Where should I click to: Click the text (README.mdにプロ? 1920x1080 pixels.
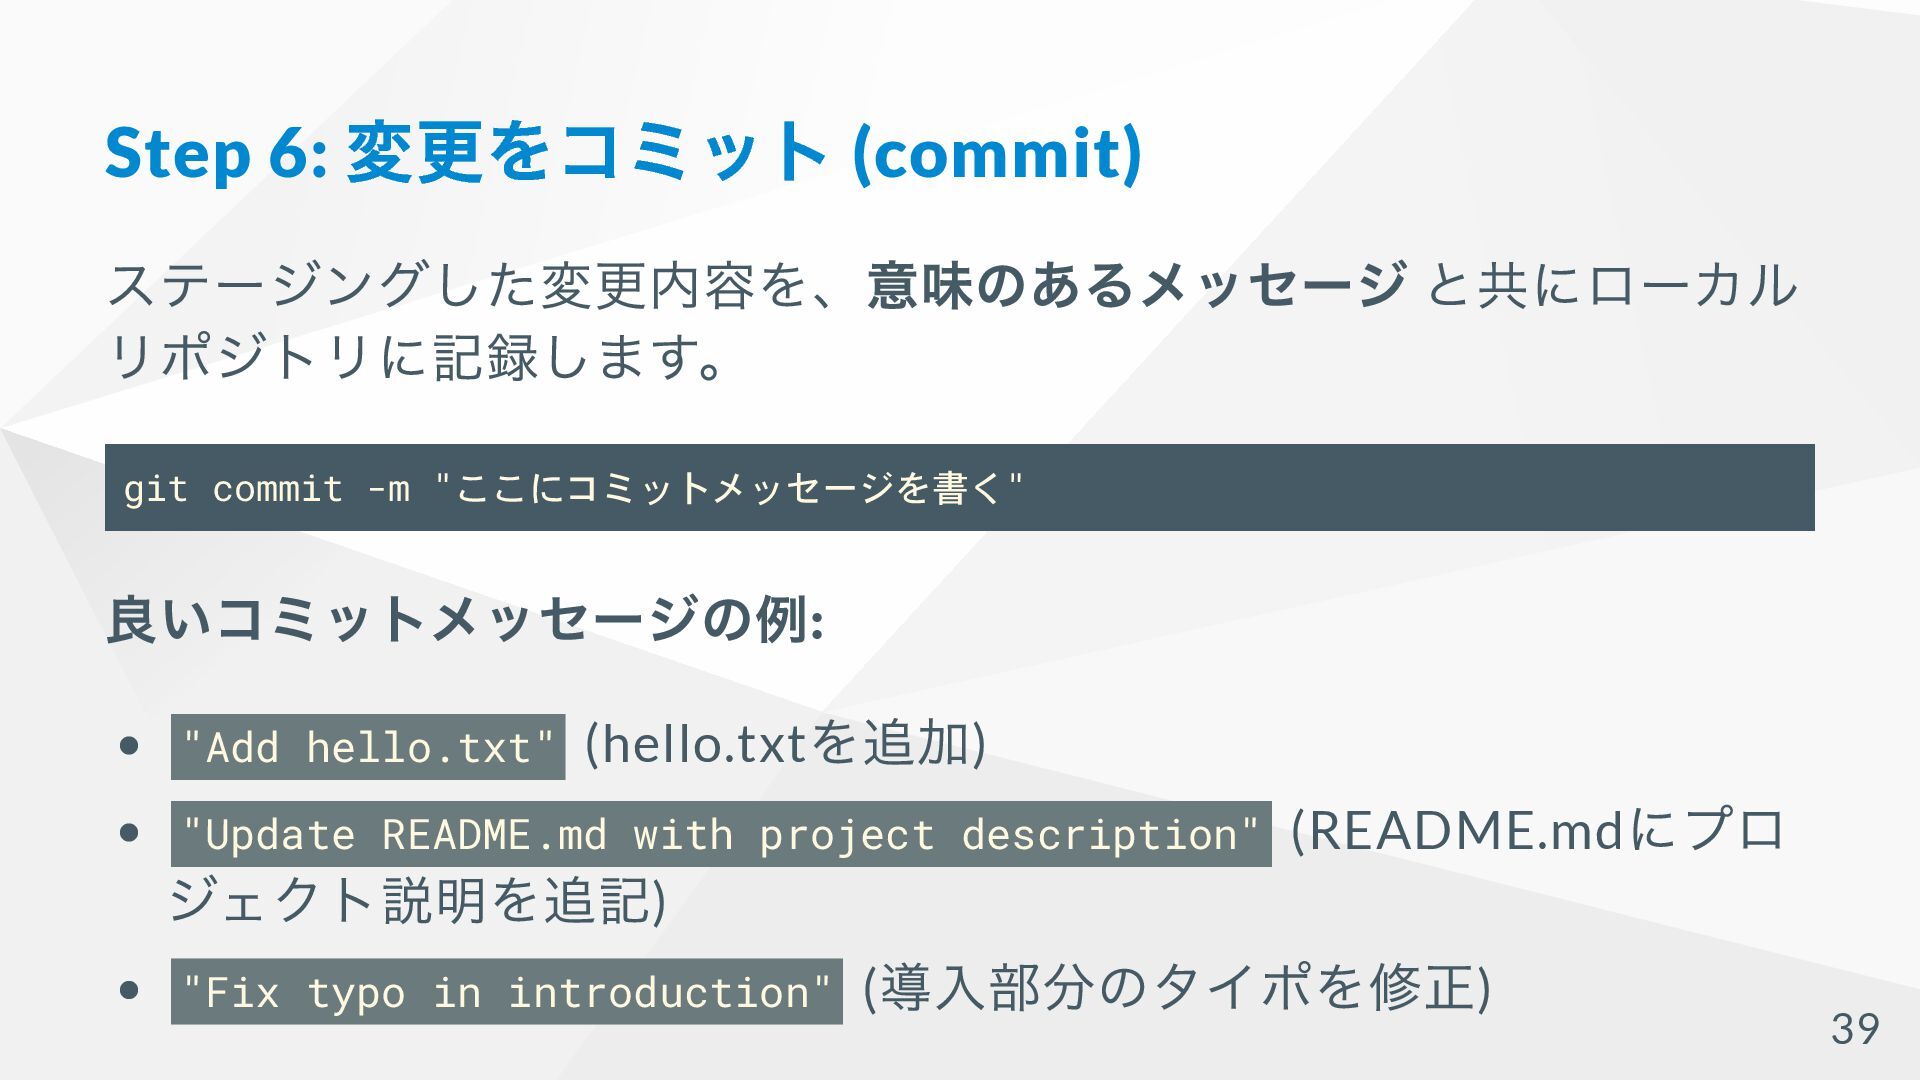(1538, 831)
